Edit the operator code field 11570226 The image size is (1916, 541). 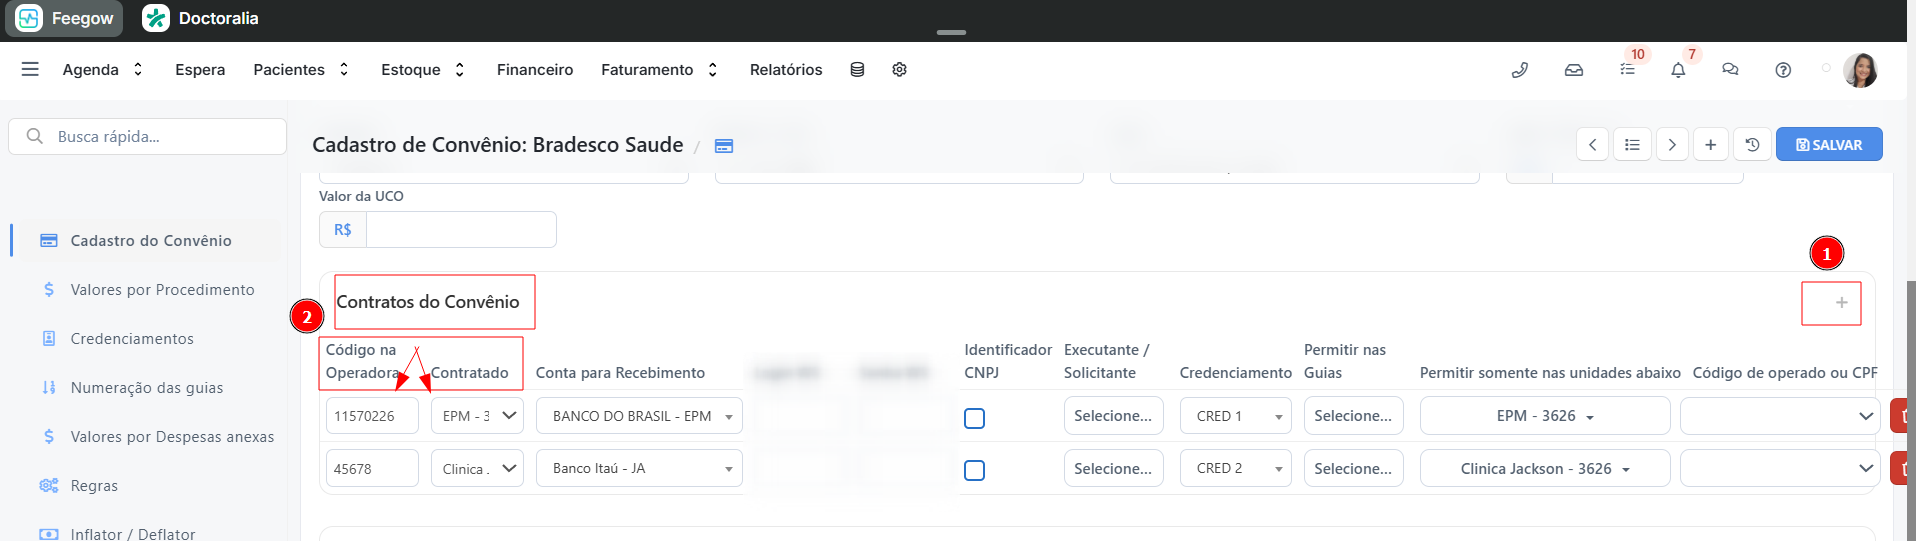pos(372,416)
